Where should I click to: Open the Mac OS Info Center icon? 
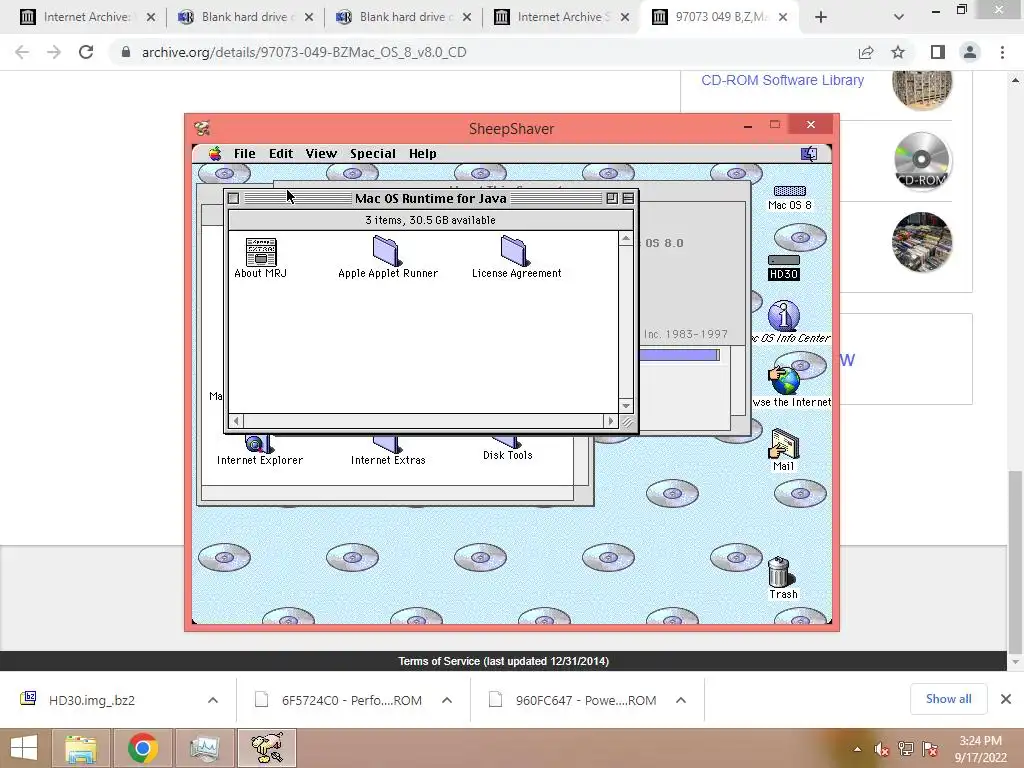(x=784, y=316)
